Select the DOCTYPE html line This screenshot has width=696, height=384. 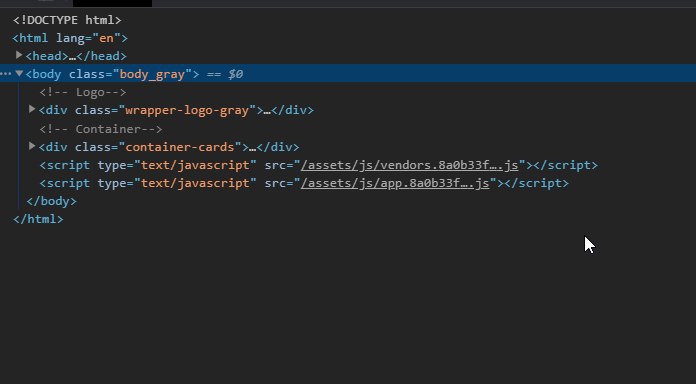click(67, 20)
